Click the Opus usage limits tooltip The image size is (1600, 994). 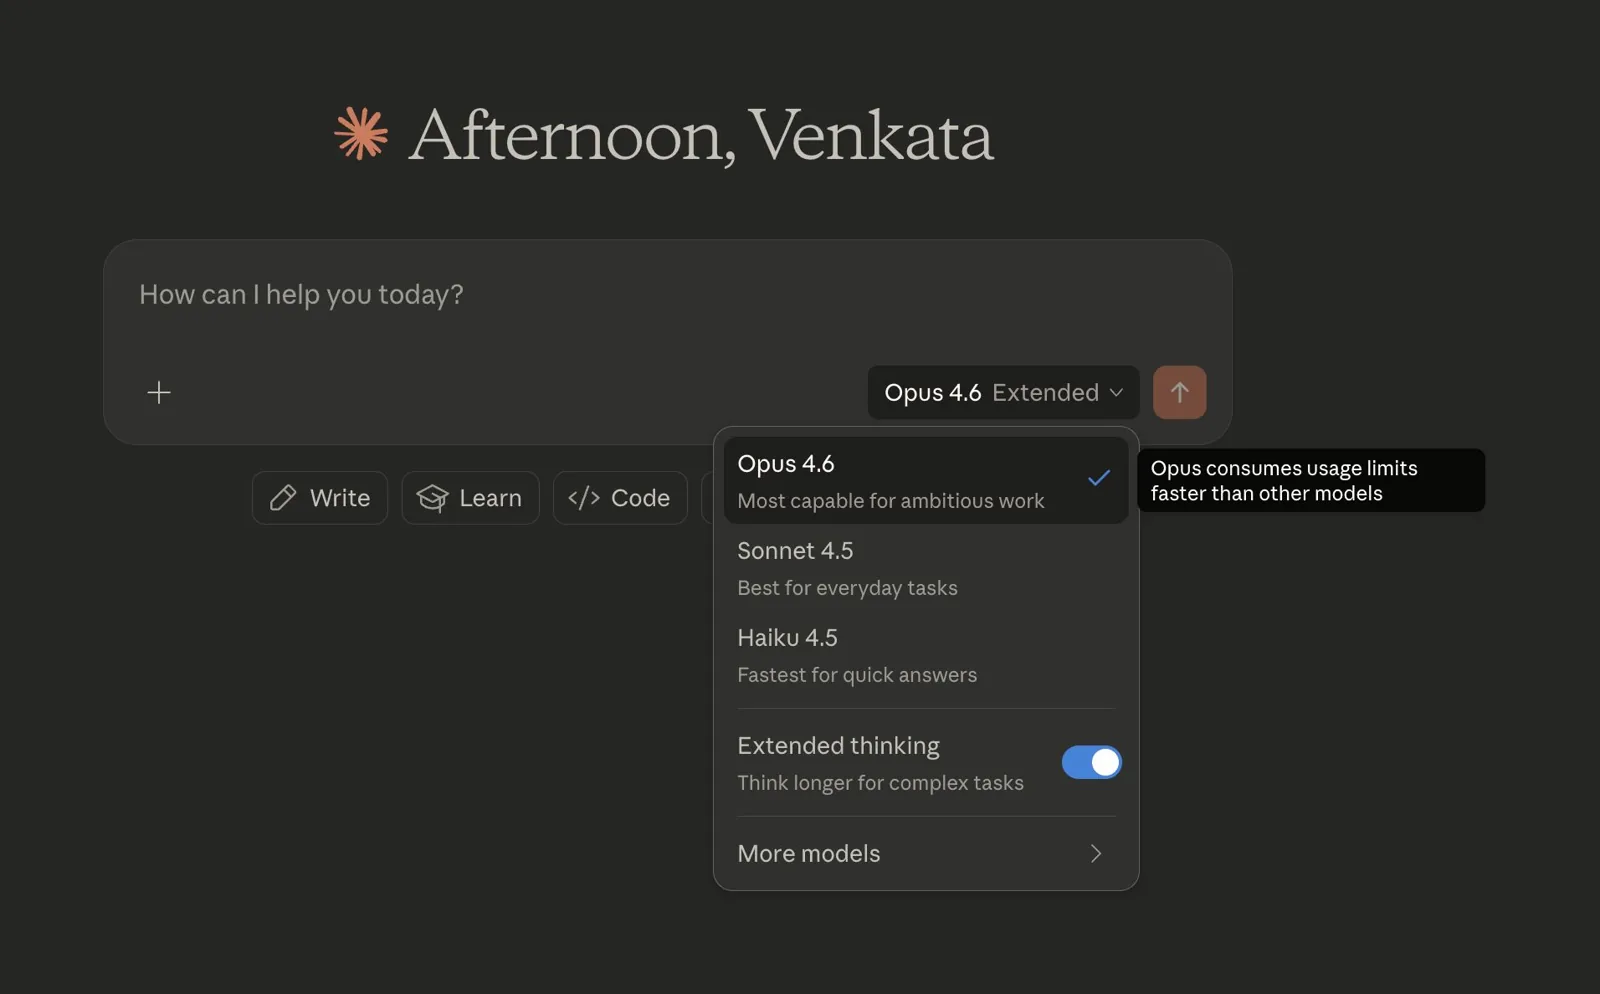click(x=1311, y=480)
